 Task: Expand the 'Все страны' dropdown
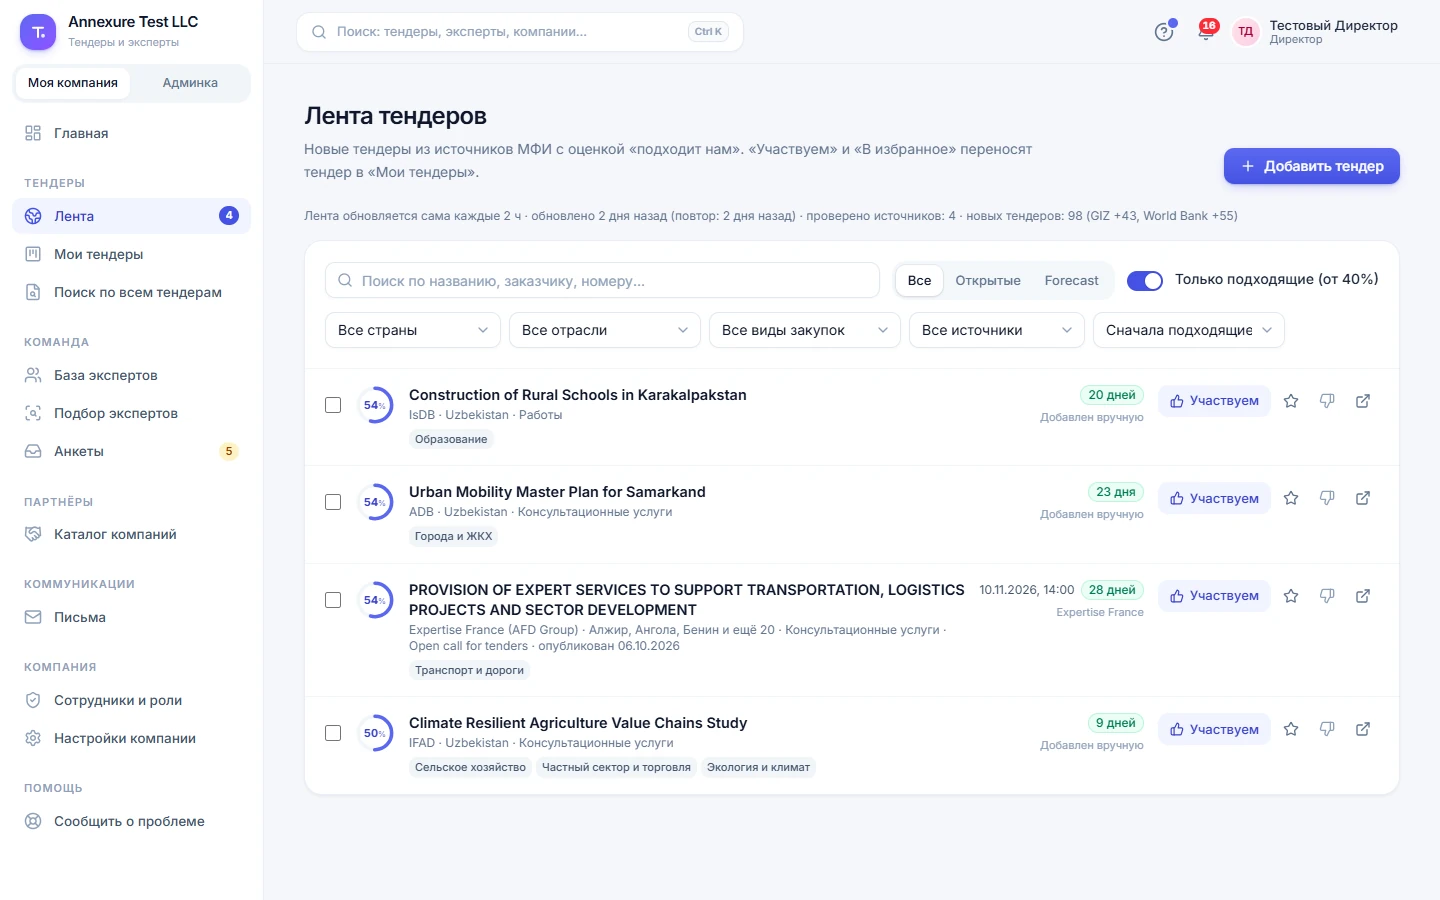click(x=412, y=330)
